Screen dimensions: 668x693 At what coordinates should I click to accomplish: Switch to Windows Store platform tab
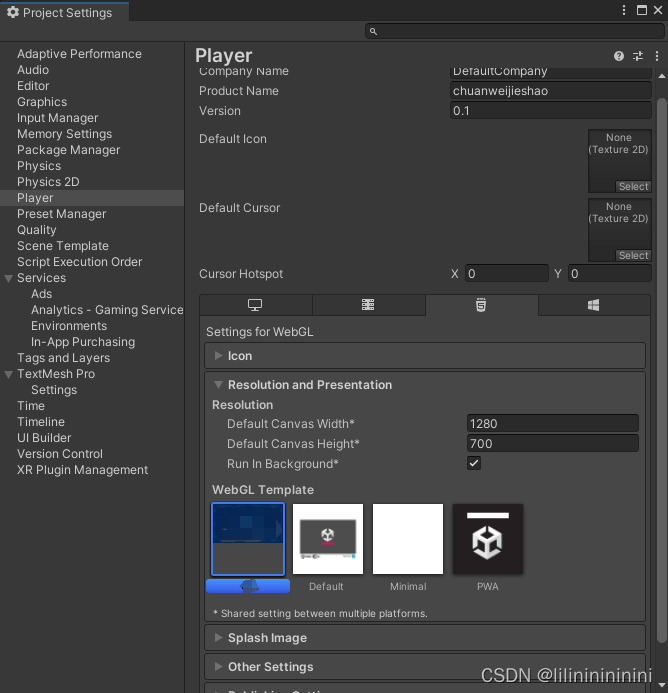[594, 305]
